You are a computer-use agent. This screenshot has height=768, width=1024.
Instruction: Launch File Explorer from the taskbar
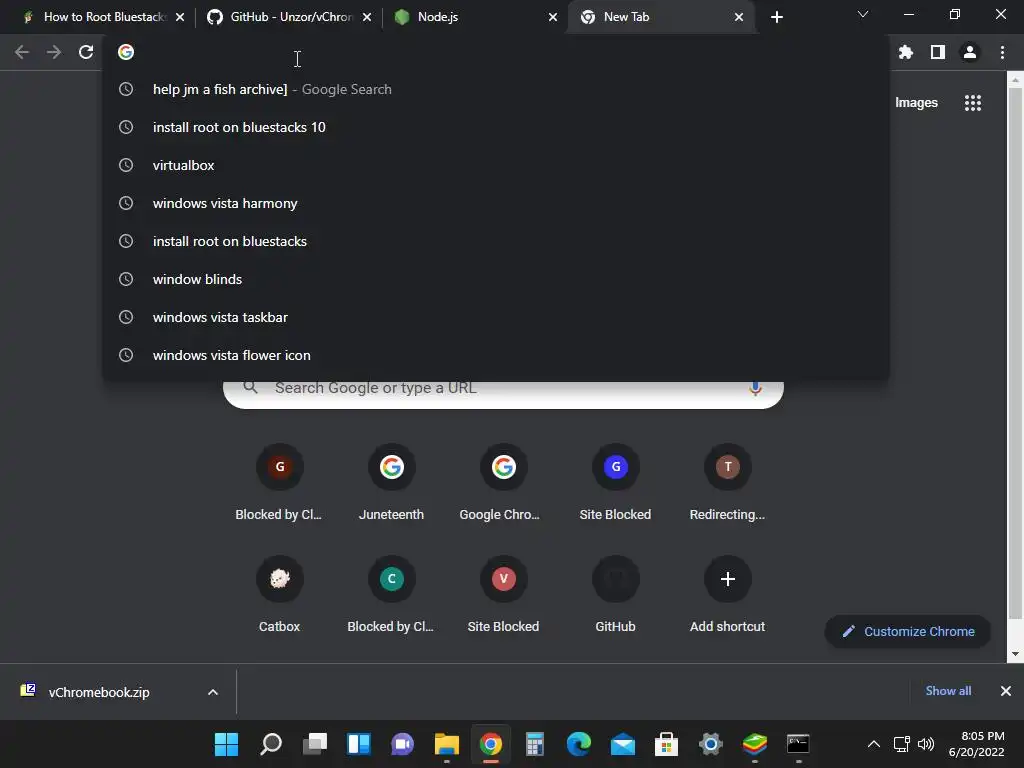(447, 744)
